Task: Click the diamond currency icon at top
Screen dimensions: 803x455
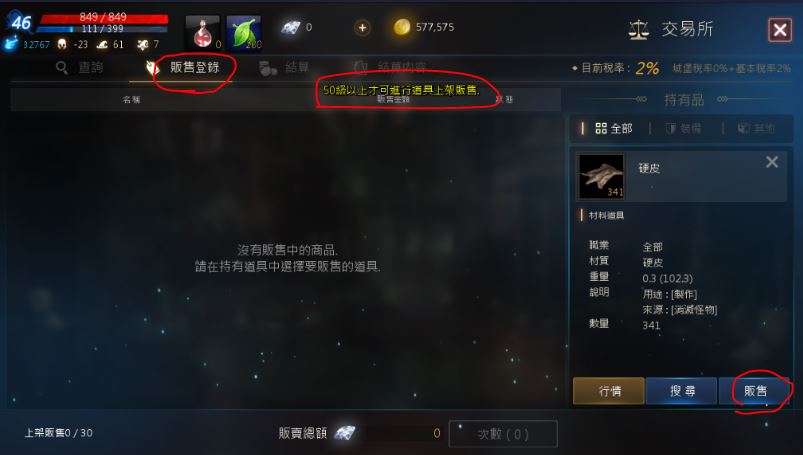Action: coord(290,28)
